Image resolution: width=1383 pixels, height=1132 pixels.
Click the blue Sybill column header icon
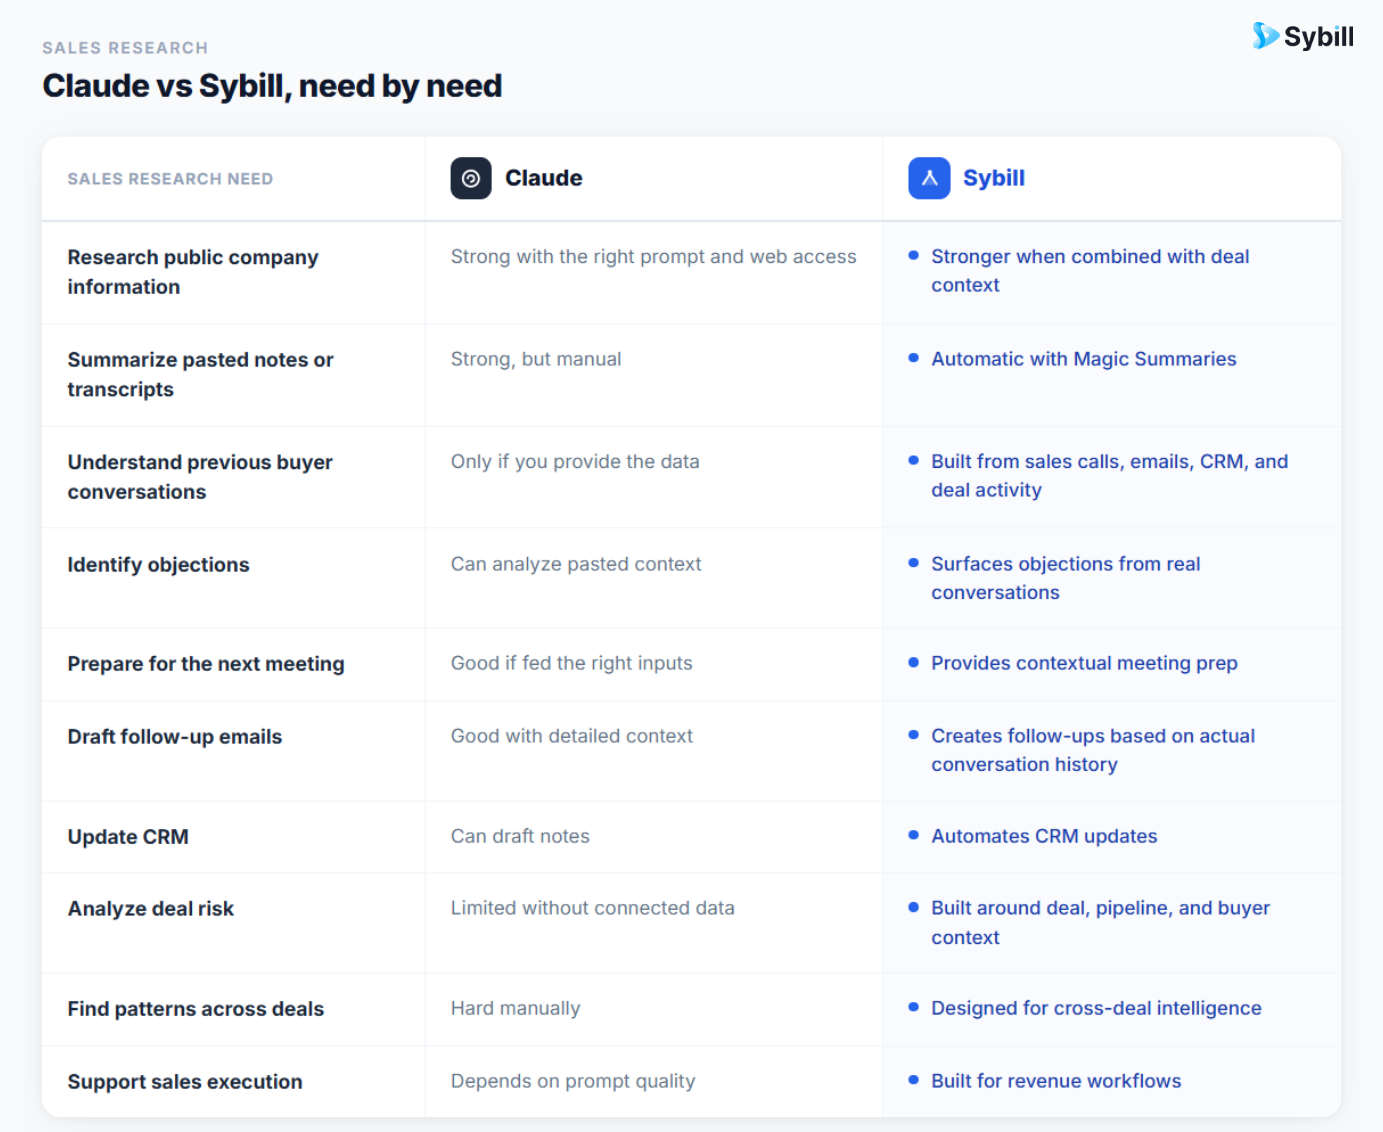pos(929,178)
